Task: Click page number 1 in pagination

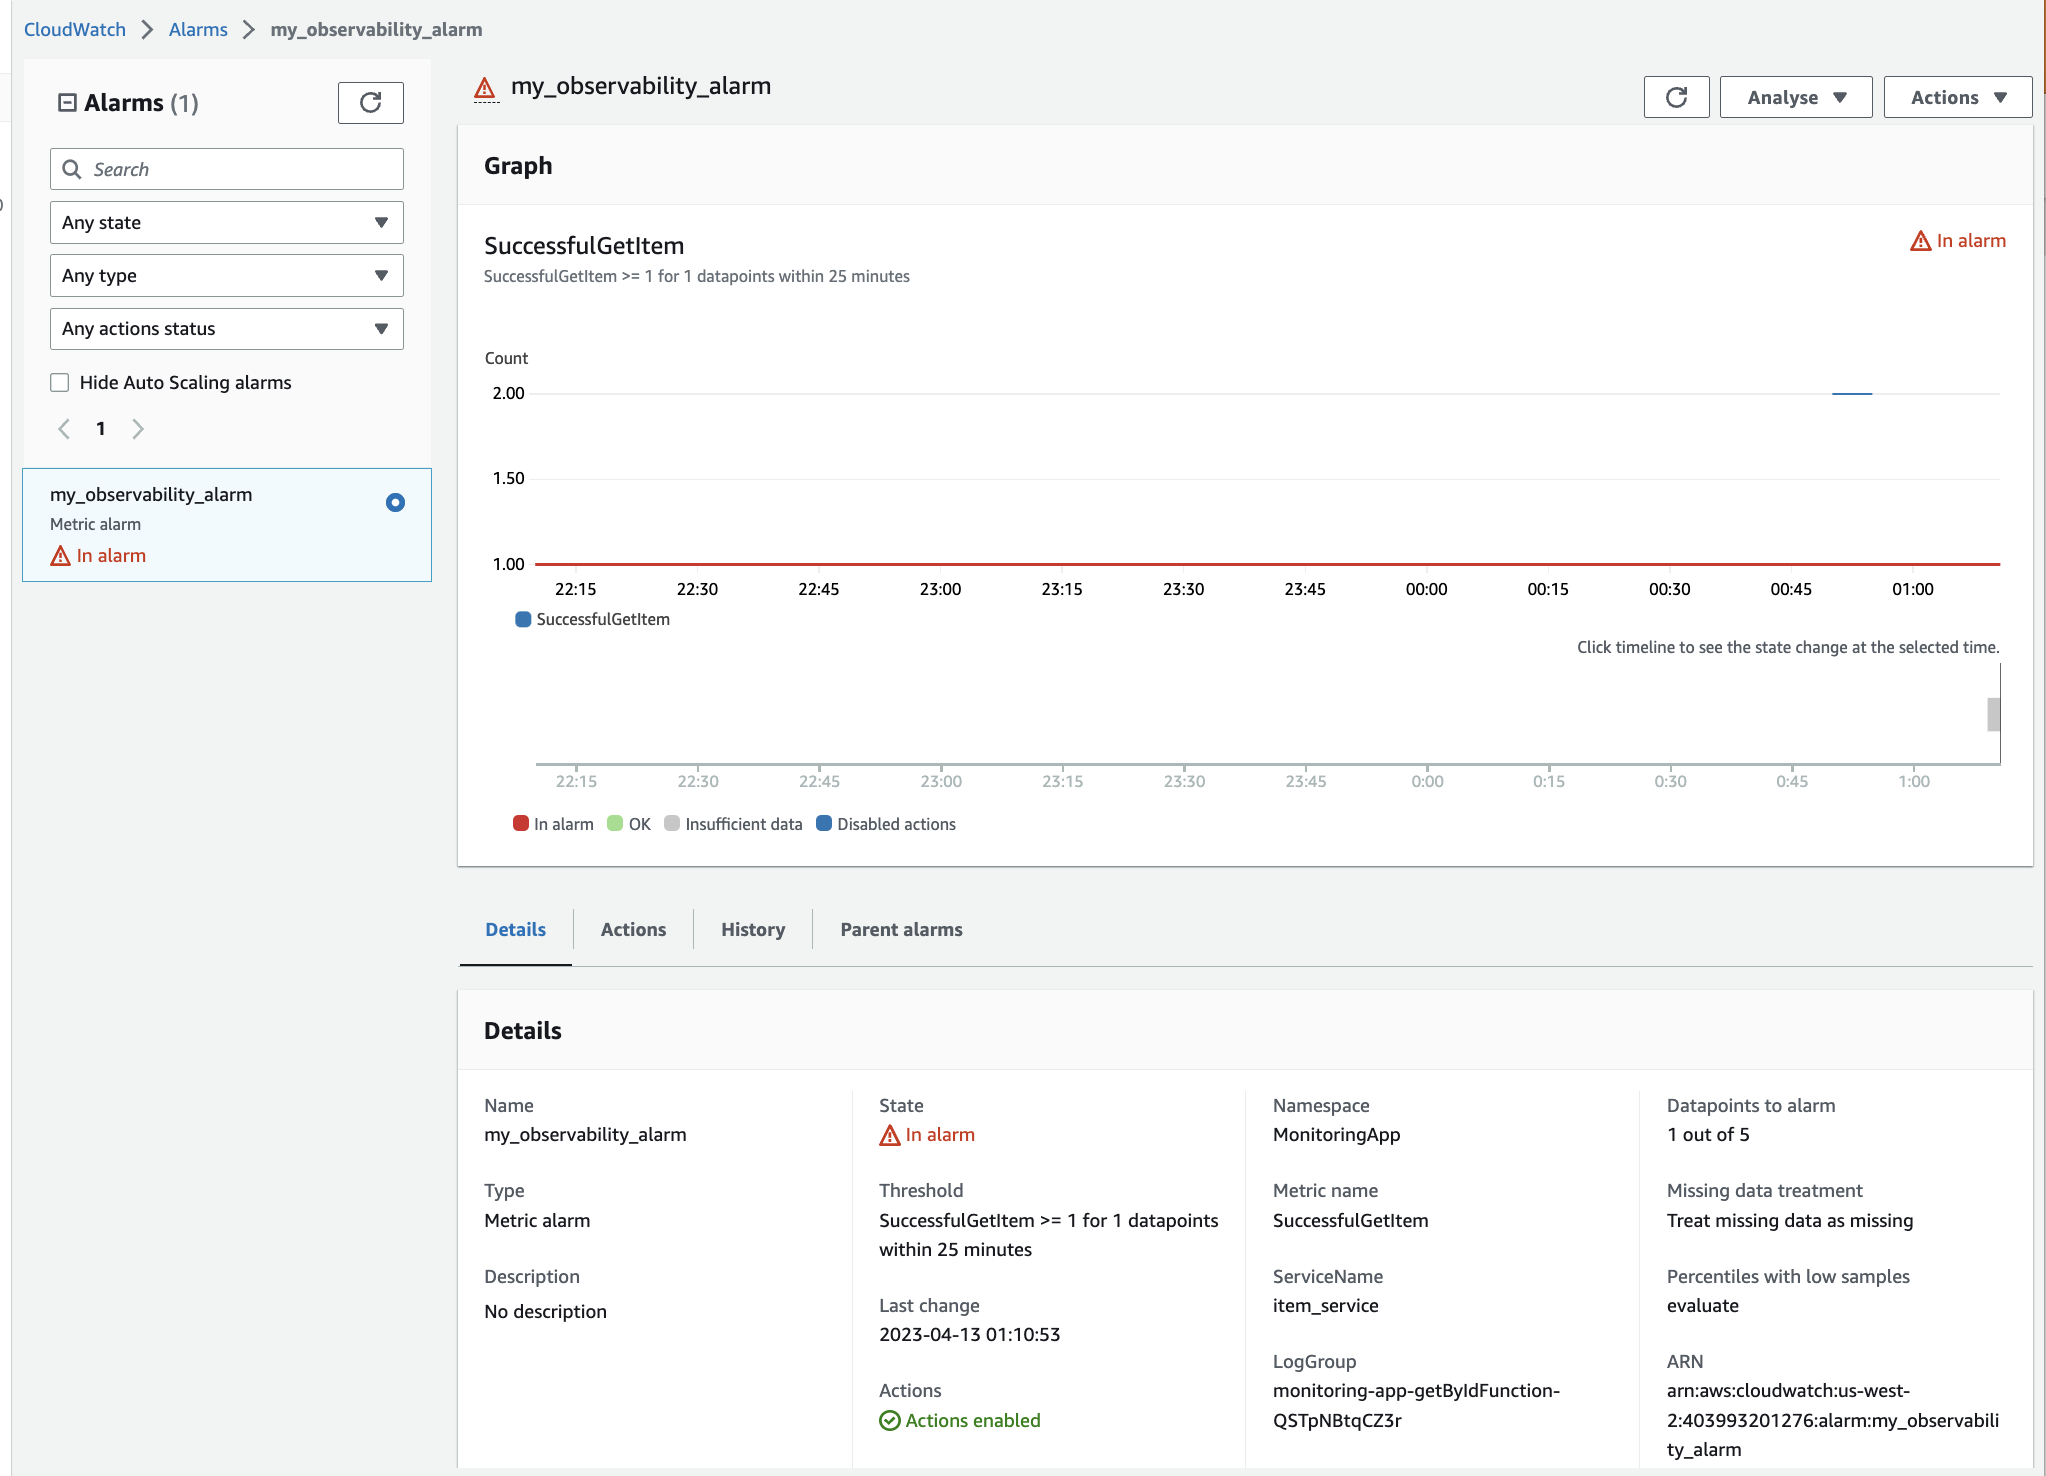Action: coord(101,429)
